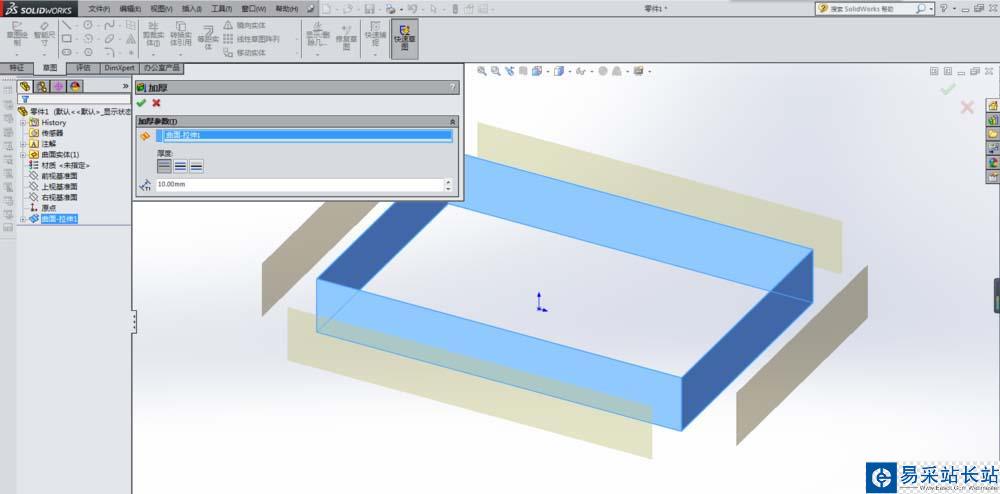The width and height of the screenshot is (1000, 494).
Task: Expand the 注解 tree node
Action: [23, 144]
